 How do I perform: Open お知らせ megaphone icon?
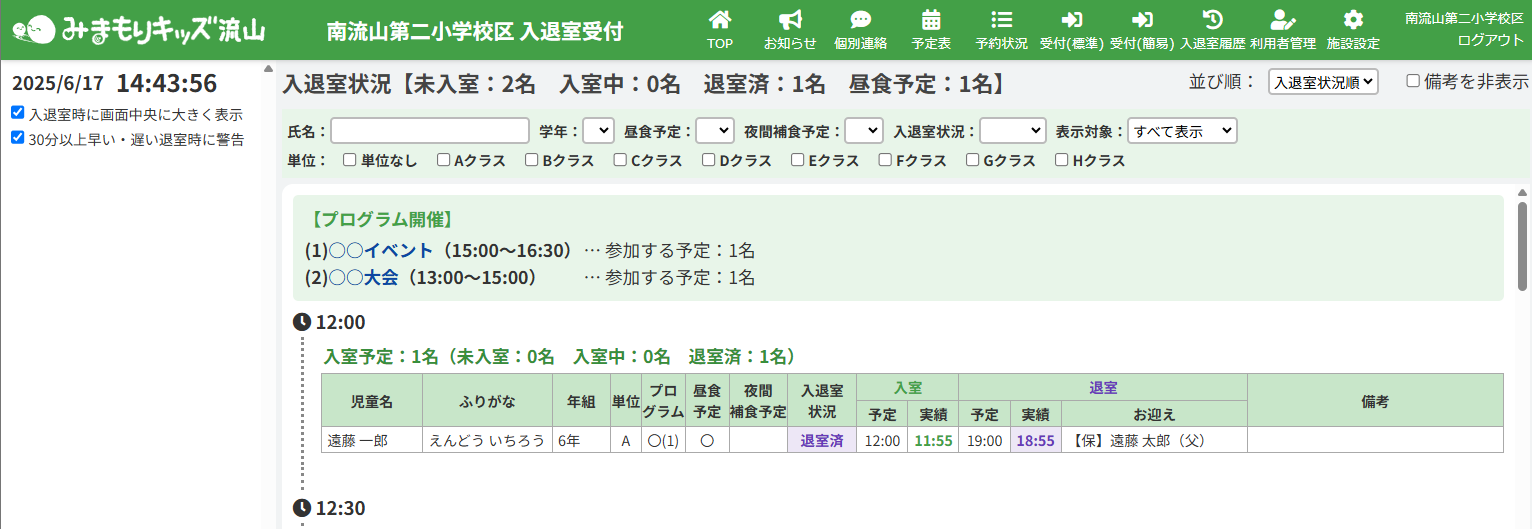[790, 20]
